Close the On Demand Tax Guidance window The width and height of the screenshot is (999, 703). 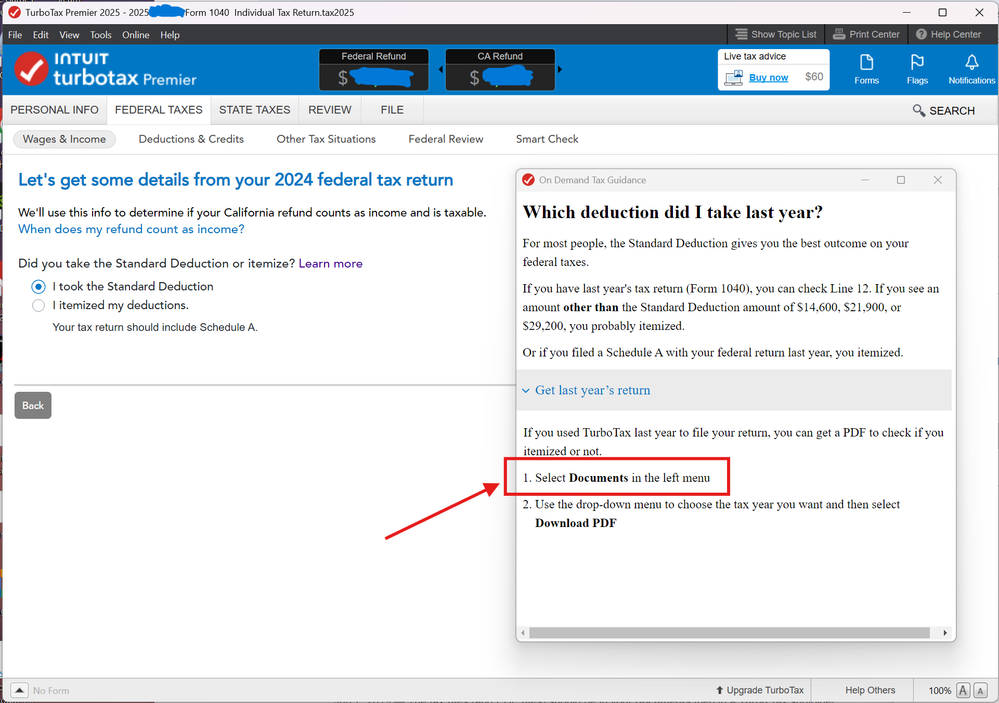937,180
